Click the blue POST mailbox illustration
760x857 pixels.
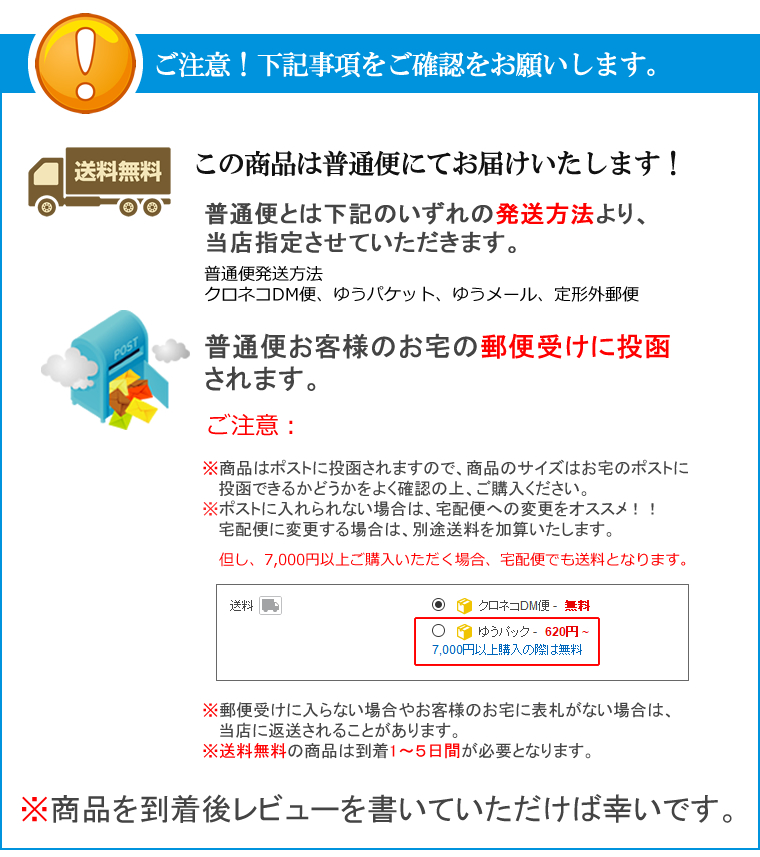(x=119, y=369)
